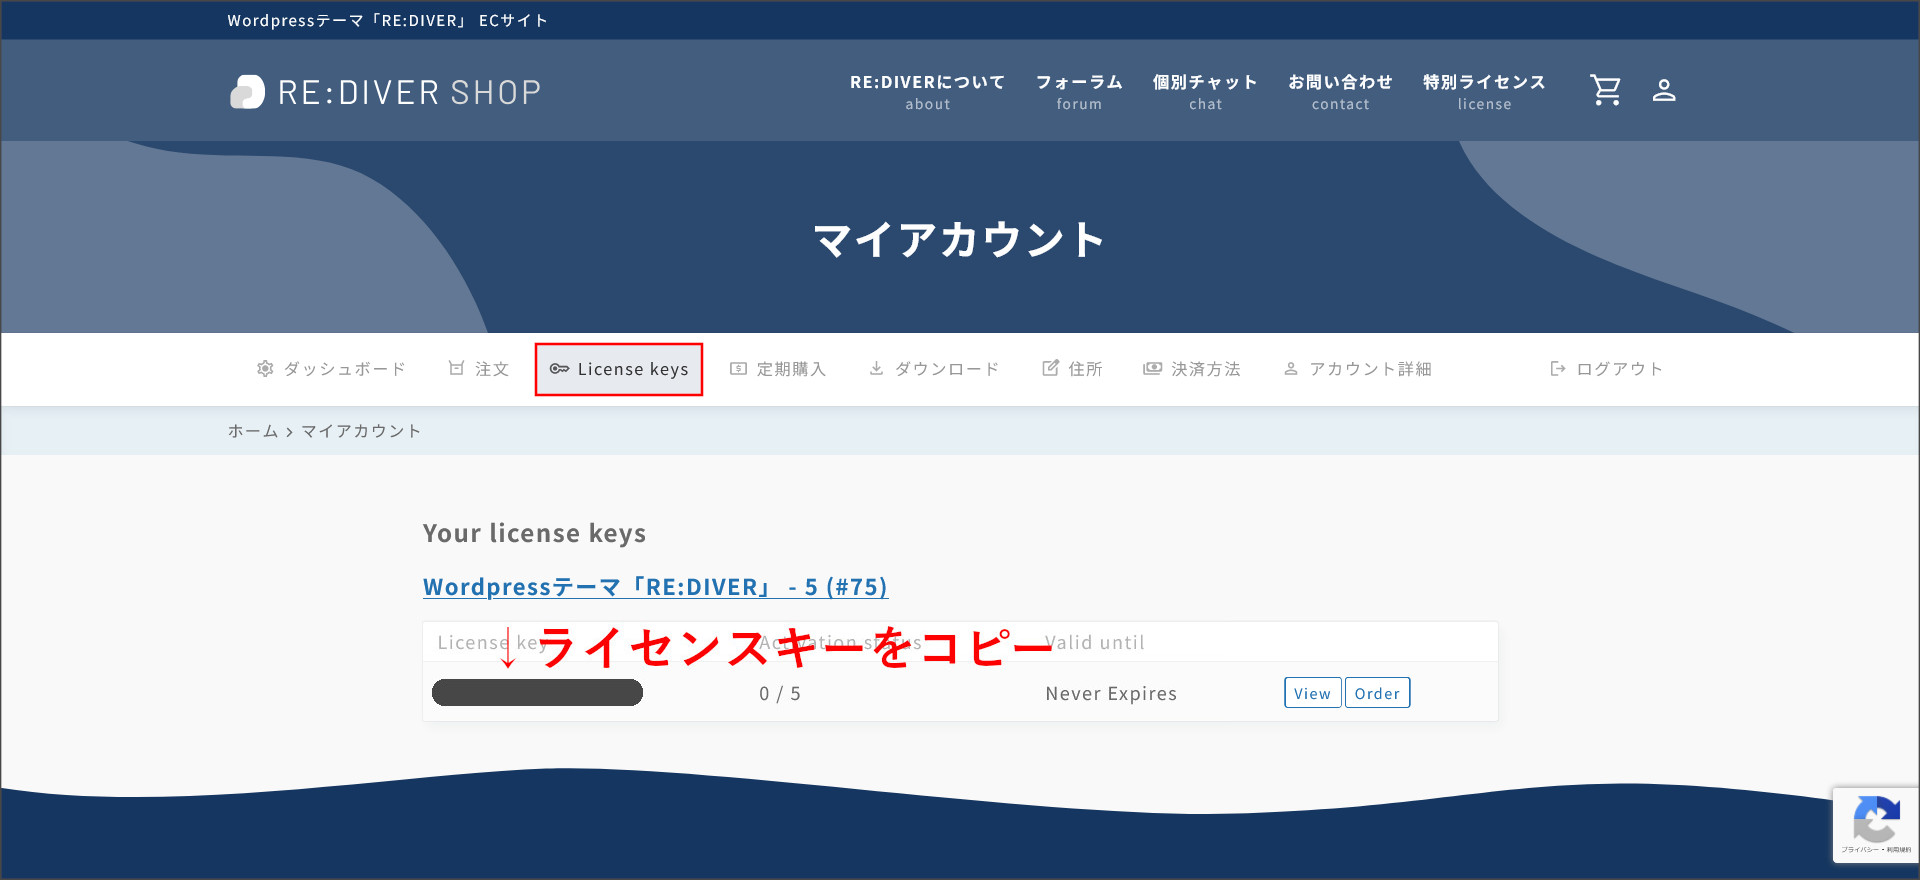The height and width of the screenshot is (880, 1920).
Task: Click the ホーム breadcrumb link
Action: (253, 431)
